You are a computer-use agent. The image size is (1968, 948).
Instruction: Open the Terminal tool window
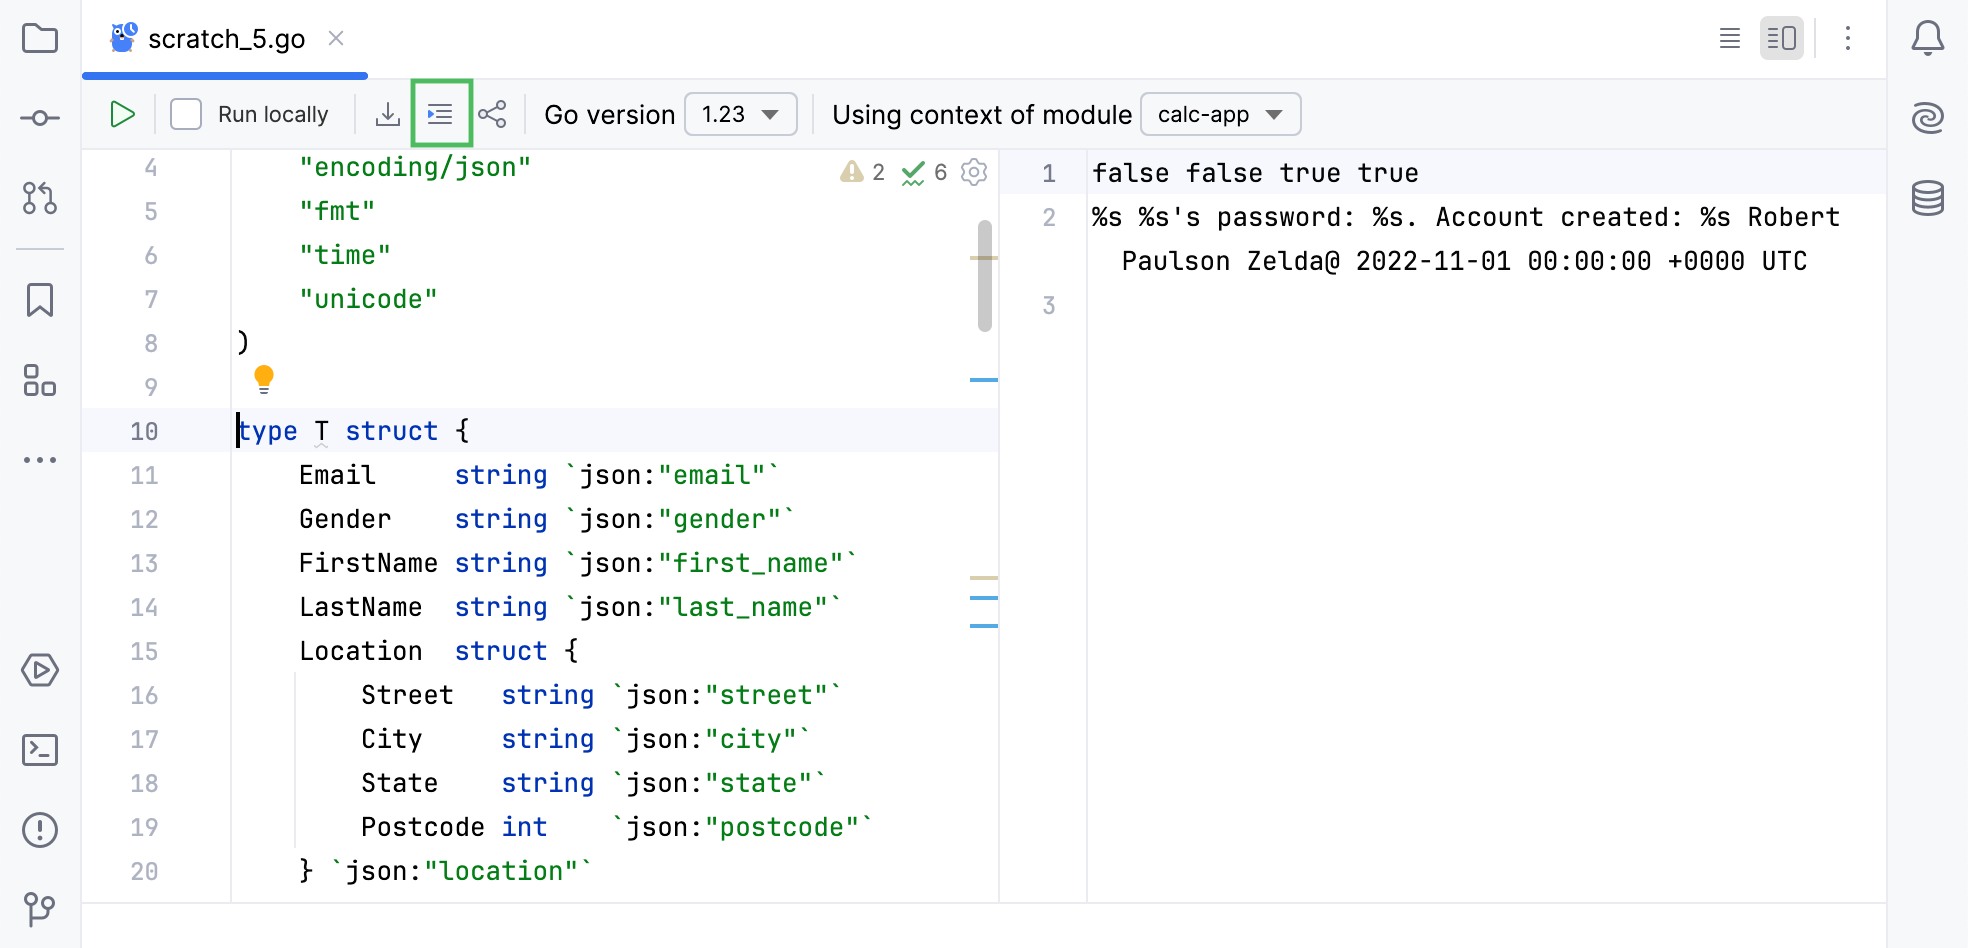click(x=39, y=749)
